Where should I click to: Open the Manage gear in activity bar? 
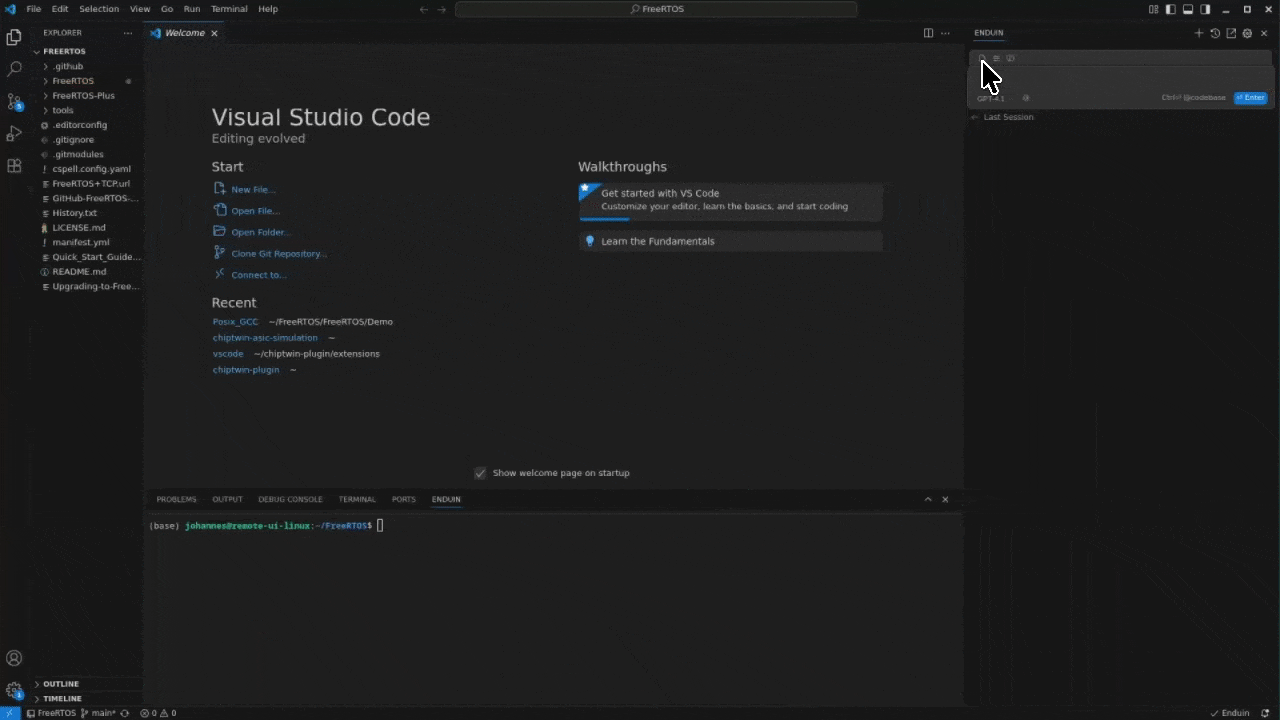coord(14,690)
